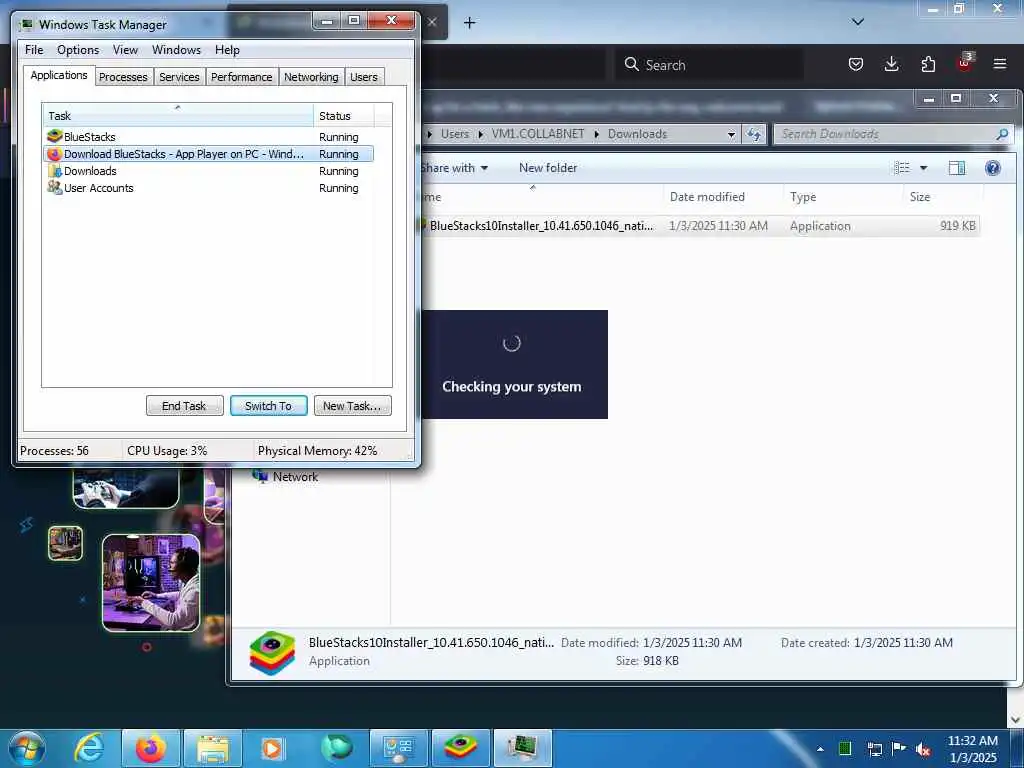
Task: Switch to the Services tab
Action: (x=179, y=77)
